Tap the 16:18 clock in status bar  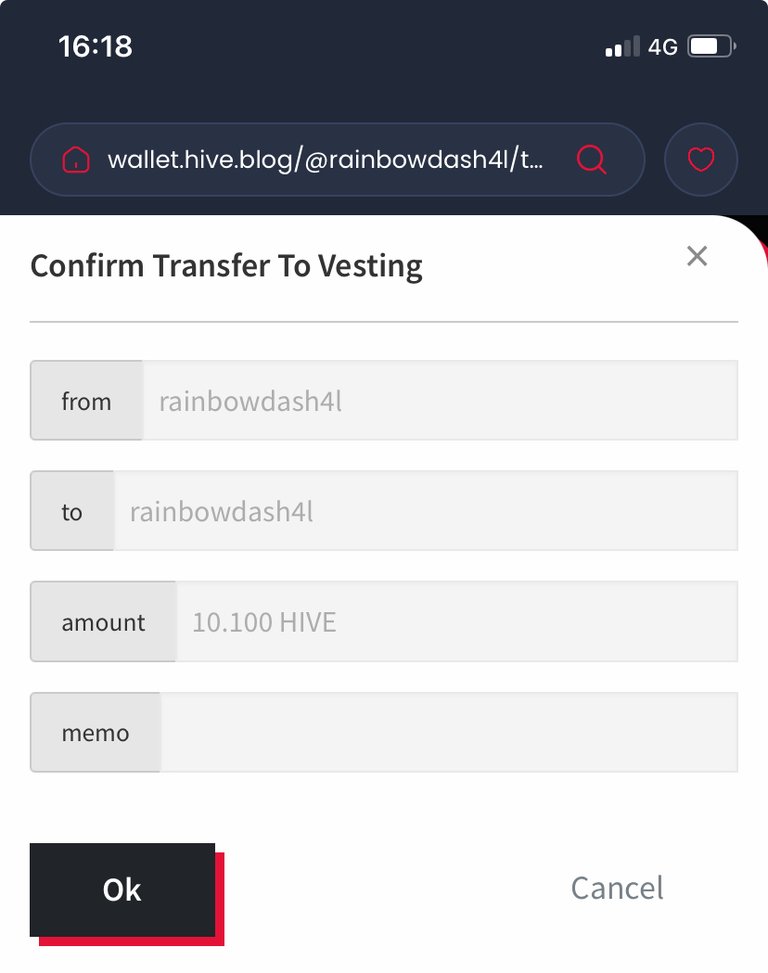(x=96, y=47)
